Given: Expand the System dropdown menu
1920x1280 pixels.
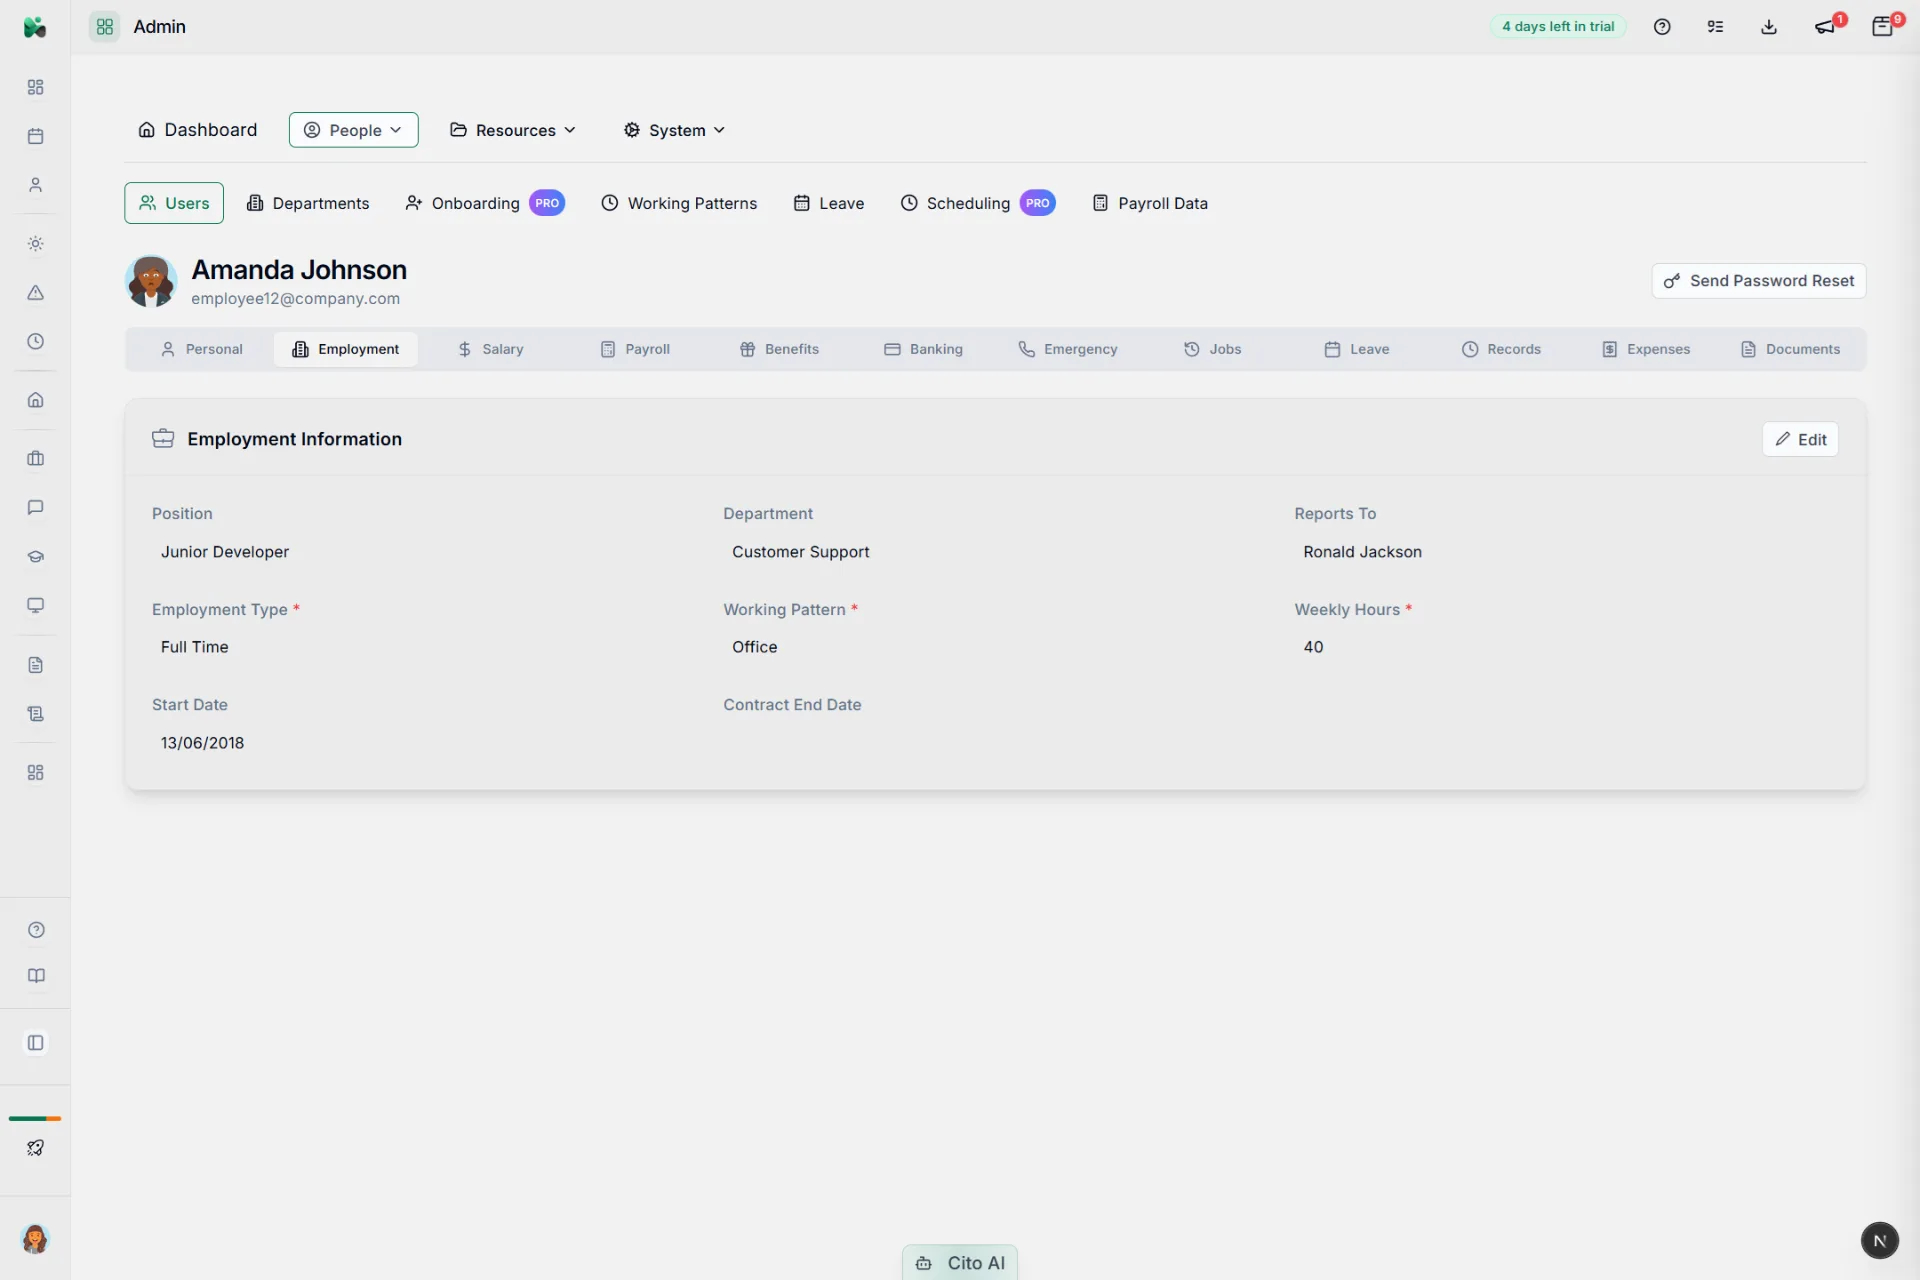Looking at the screenshot, I should pyautogui.click(x=674, y=130).
